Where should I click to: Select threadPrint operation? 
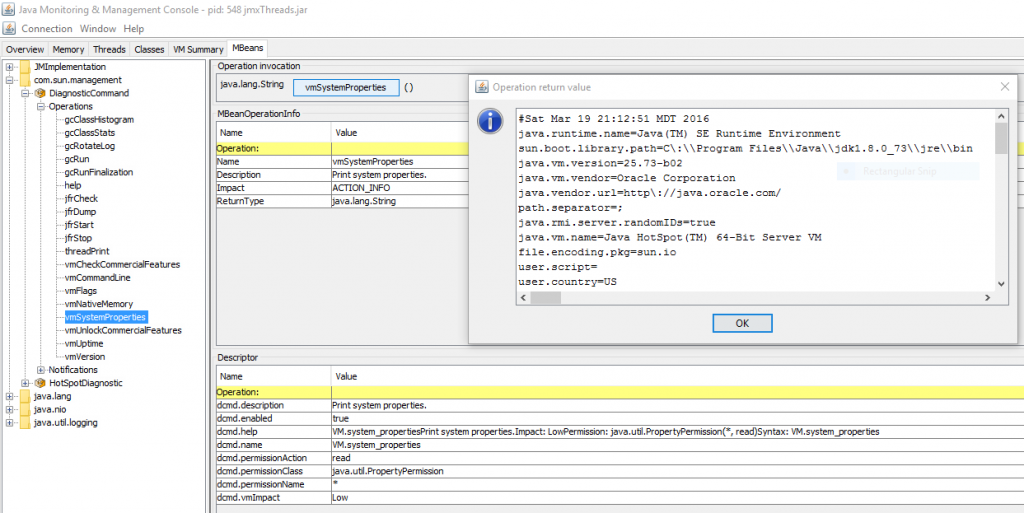click(87, 251)
